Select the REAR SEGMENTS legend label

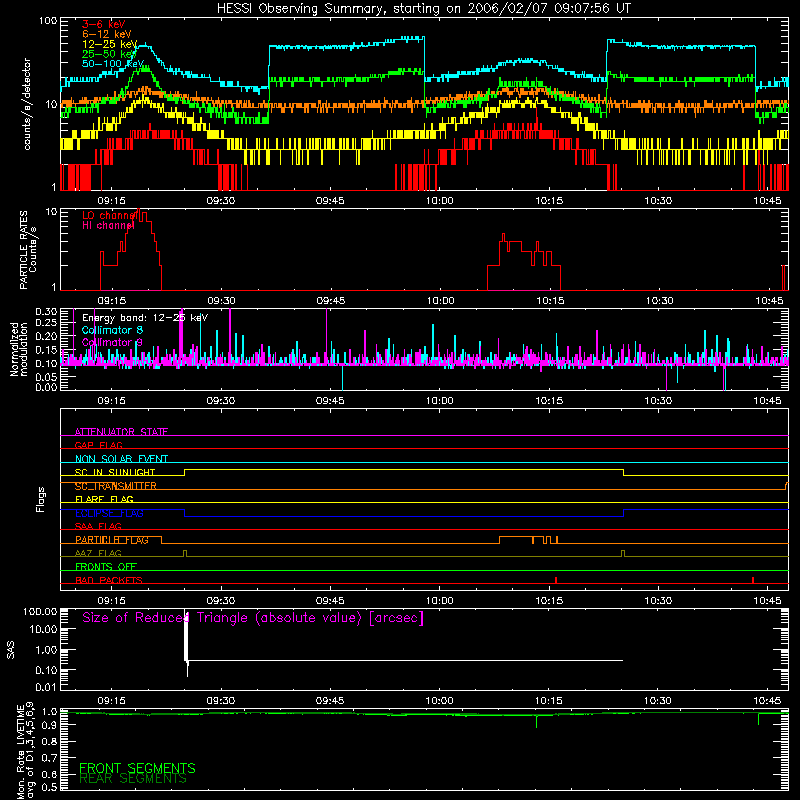[133, 779]
